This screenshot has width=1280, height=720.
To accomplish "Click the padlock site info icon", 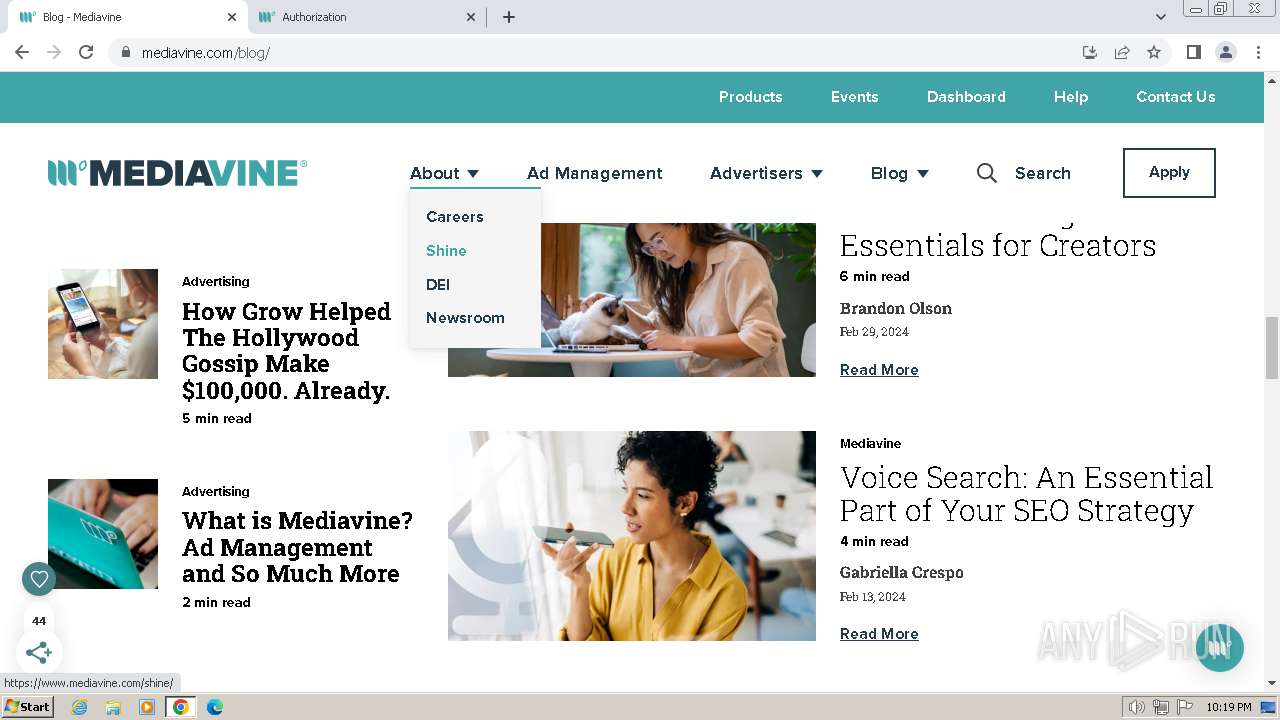I will click(126, 52).
